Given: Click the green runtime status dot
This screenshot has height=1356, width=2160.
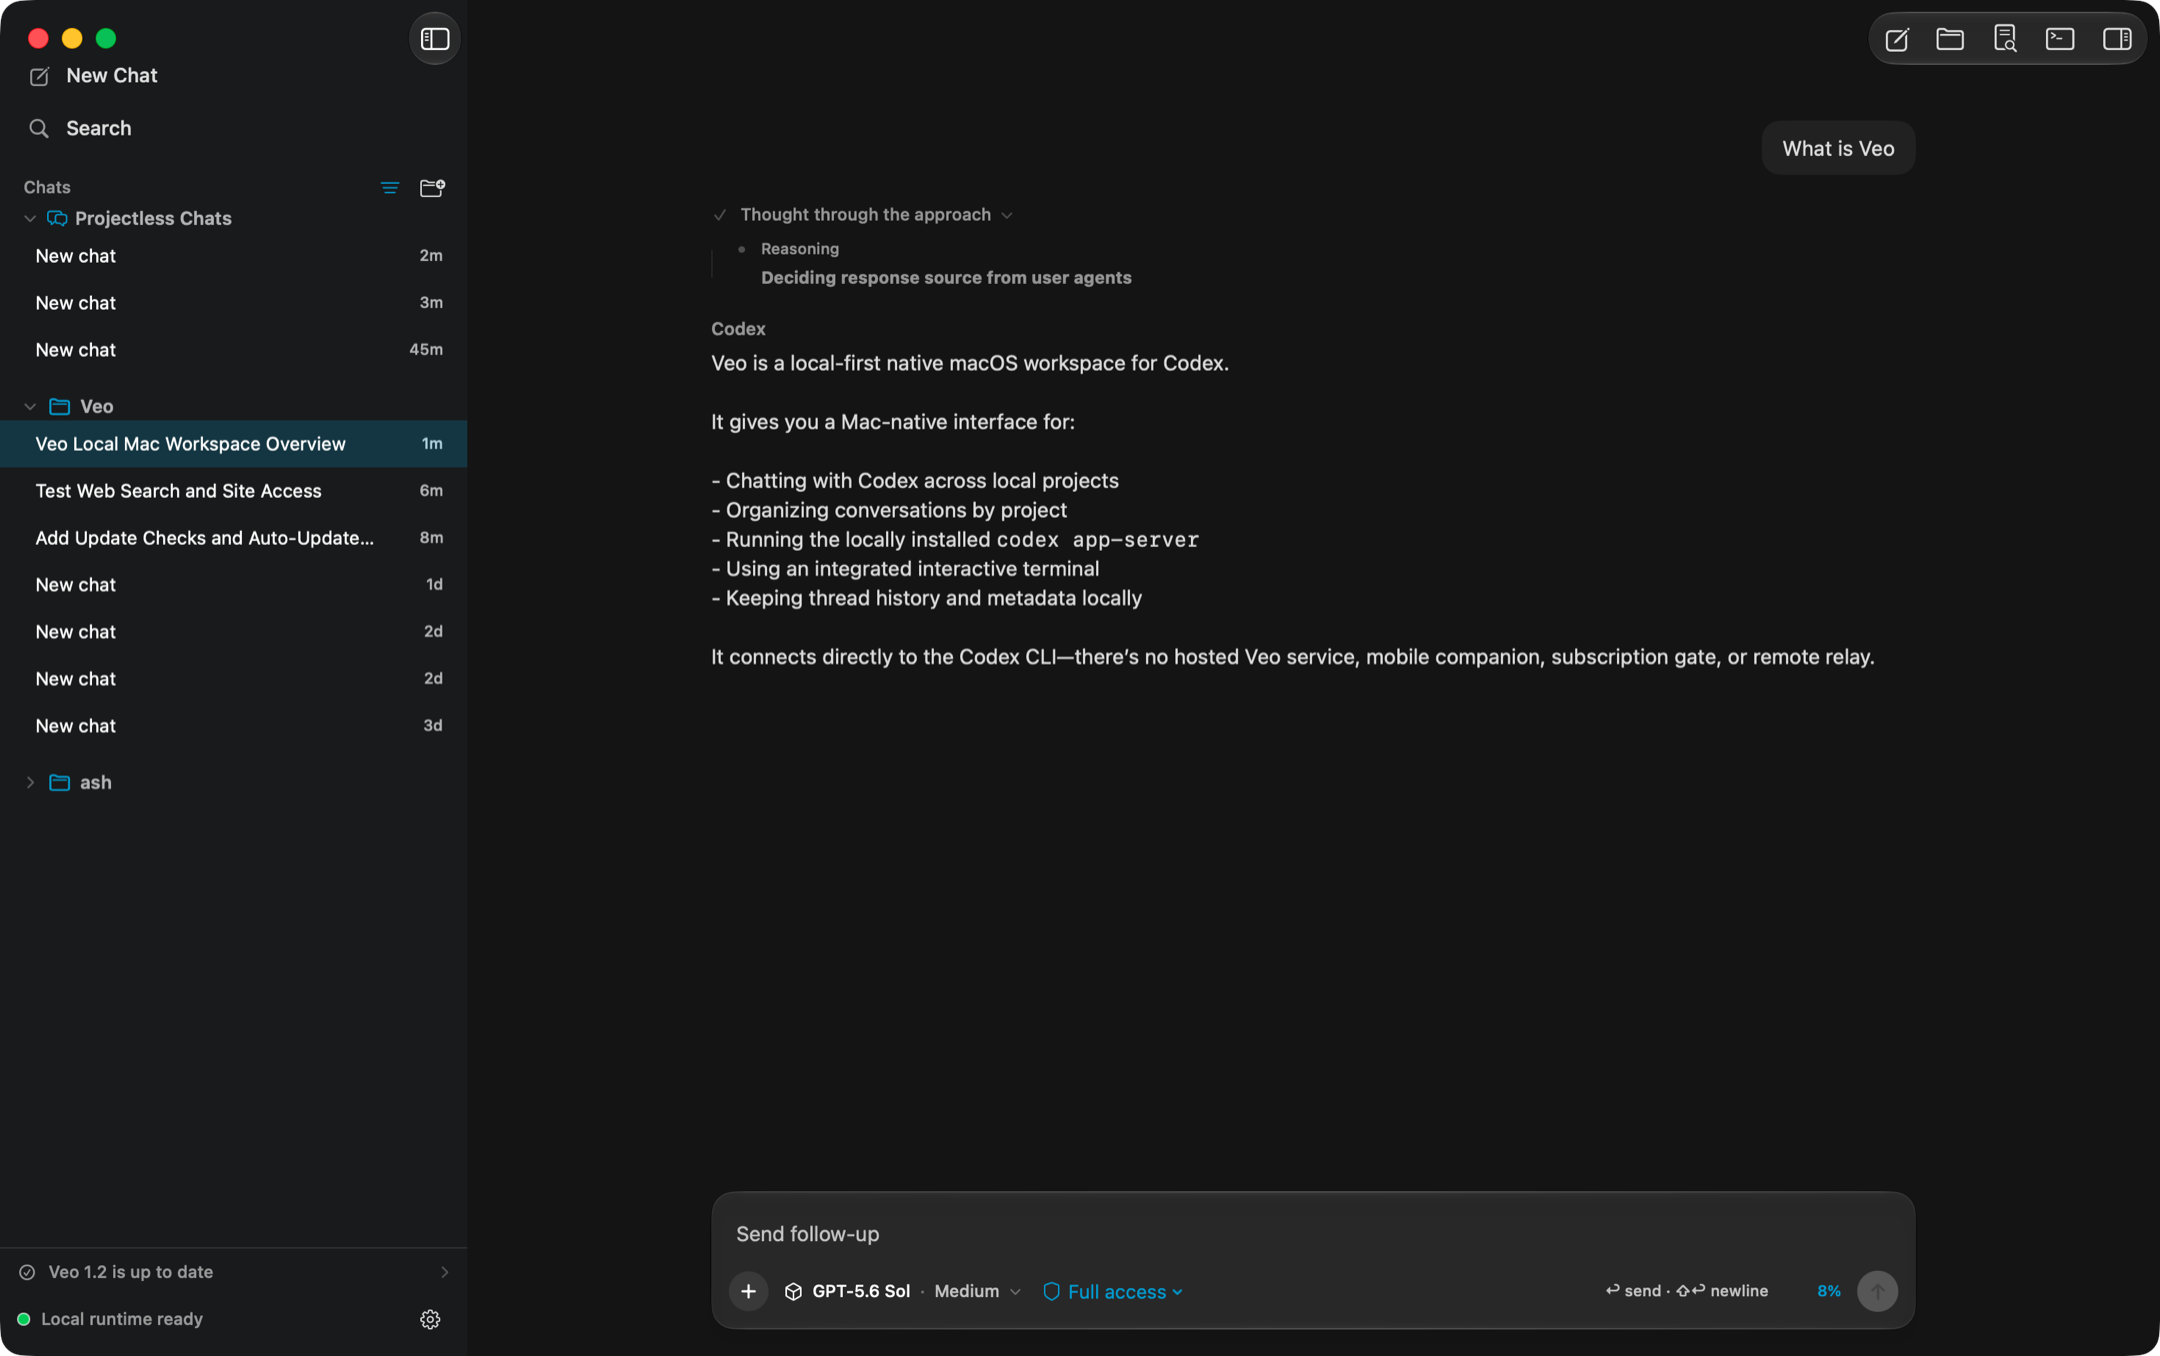Looking at the screenshot, I should coord(24,1319).
